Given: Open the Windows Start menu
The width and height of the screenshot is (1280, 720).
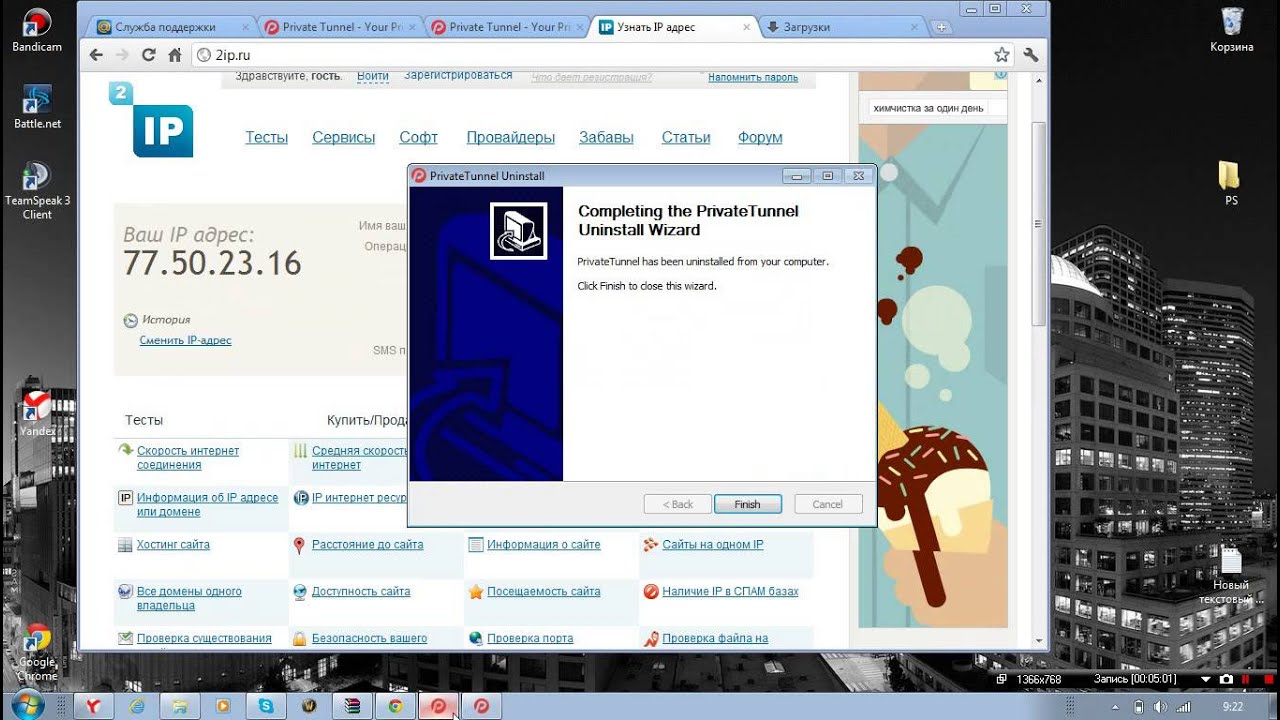Looking at the screenshot, I should tap(27, 705).
